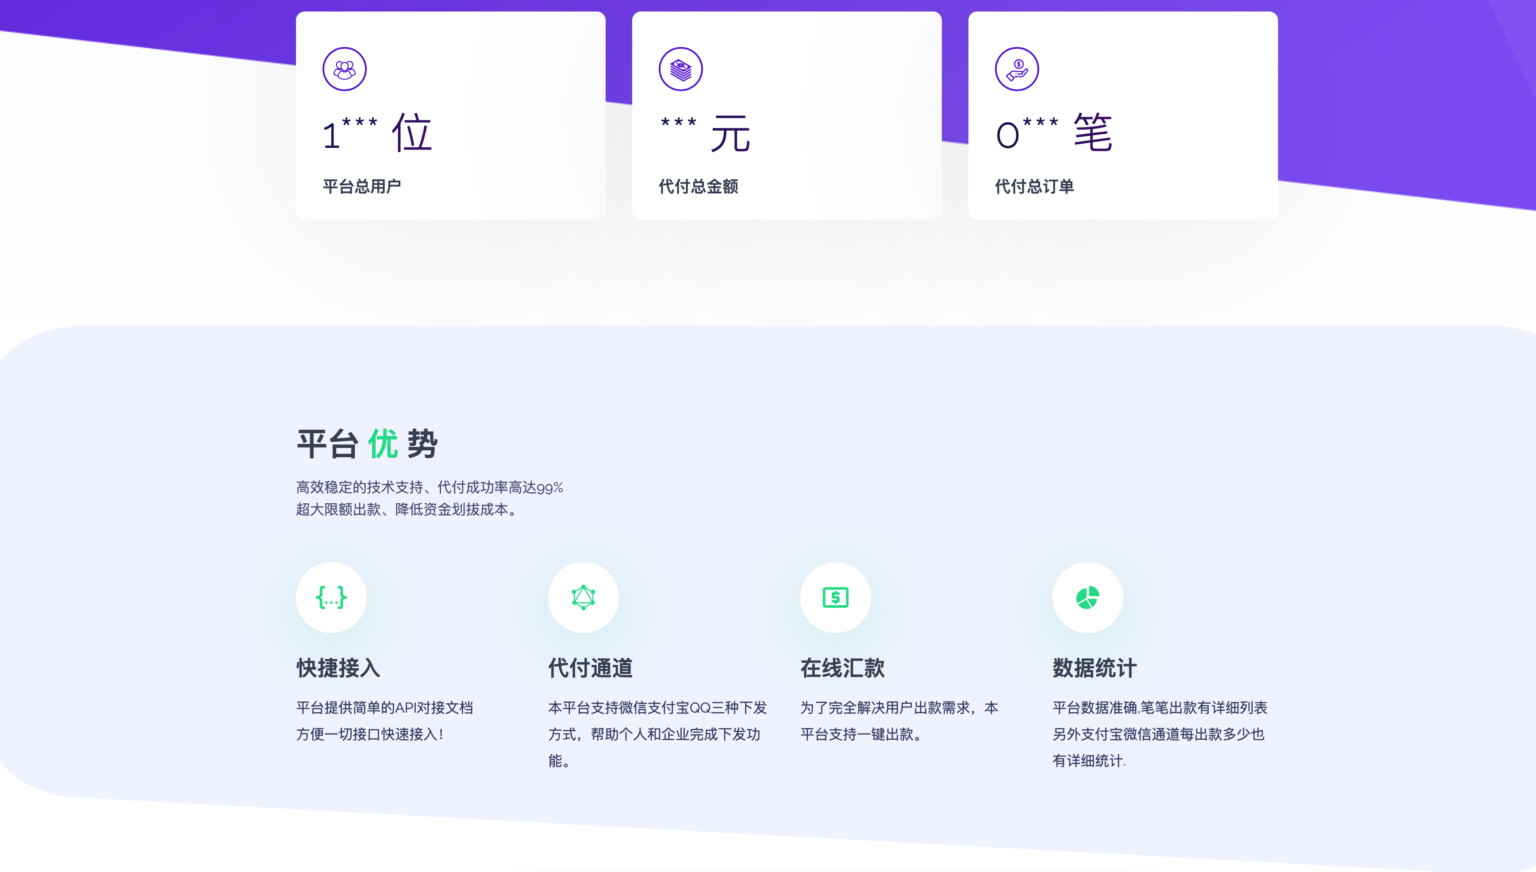Viewport: 1536px width, 872px height.
Task: Click the text 方便一切接口快速接入!
Action: (x=370, y=734)
